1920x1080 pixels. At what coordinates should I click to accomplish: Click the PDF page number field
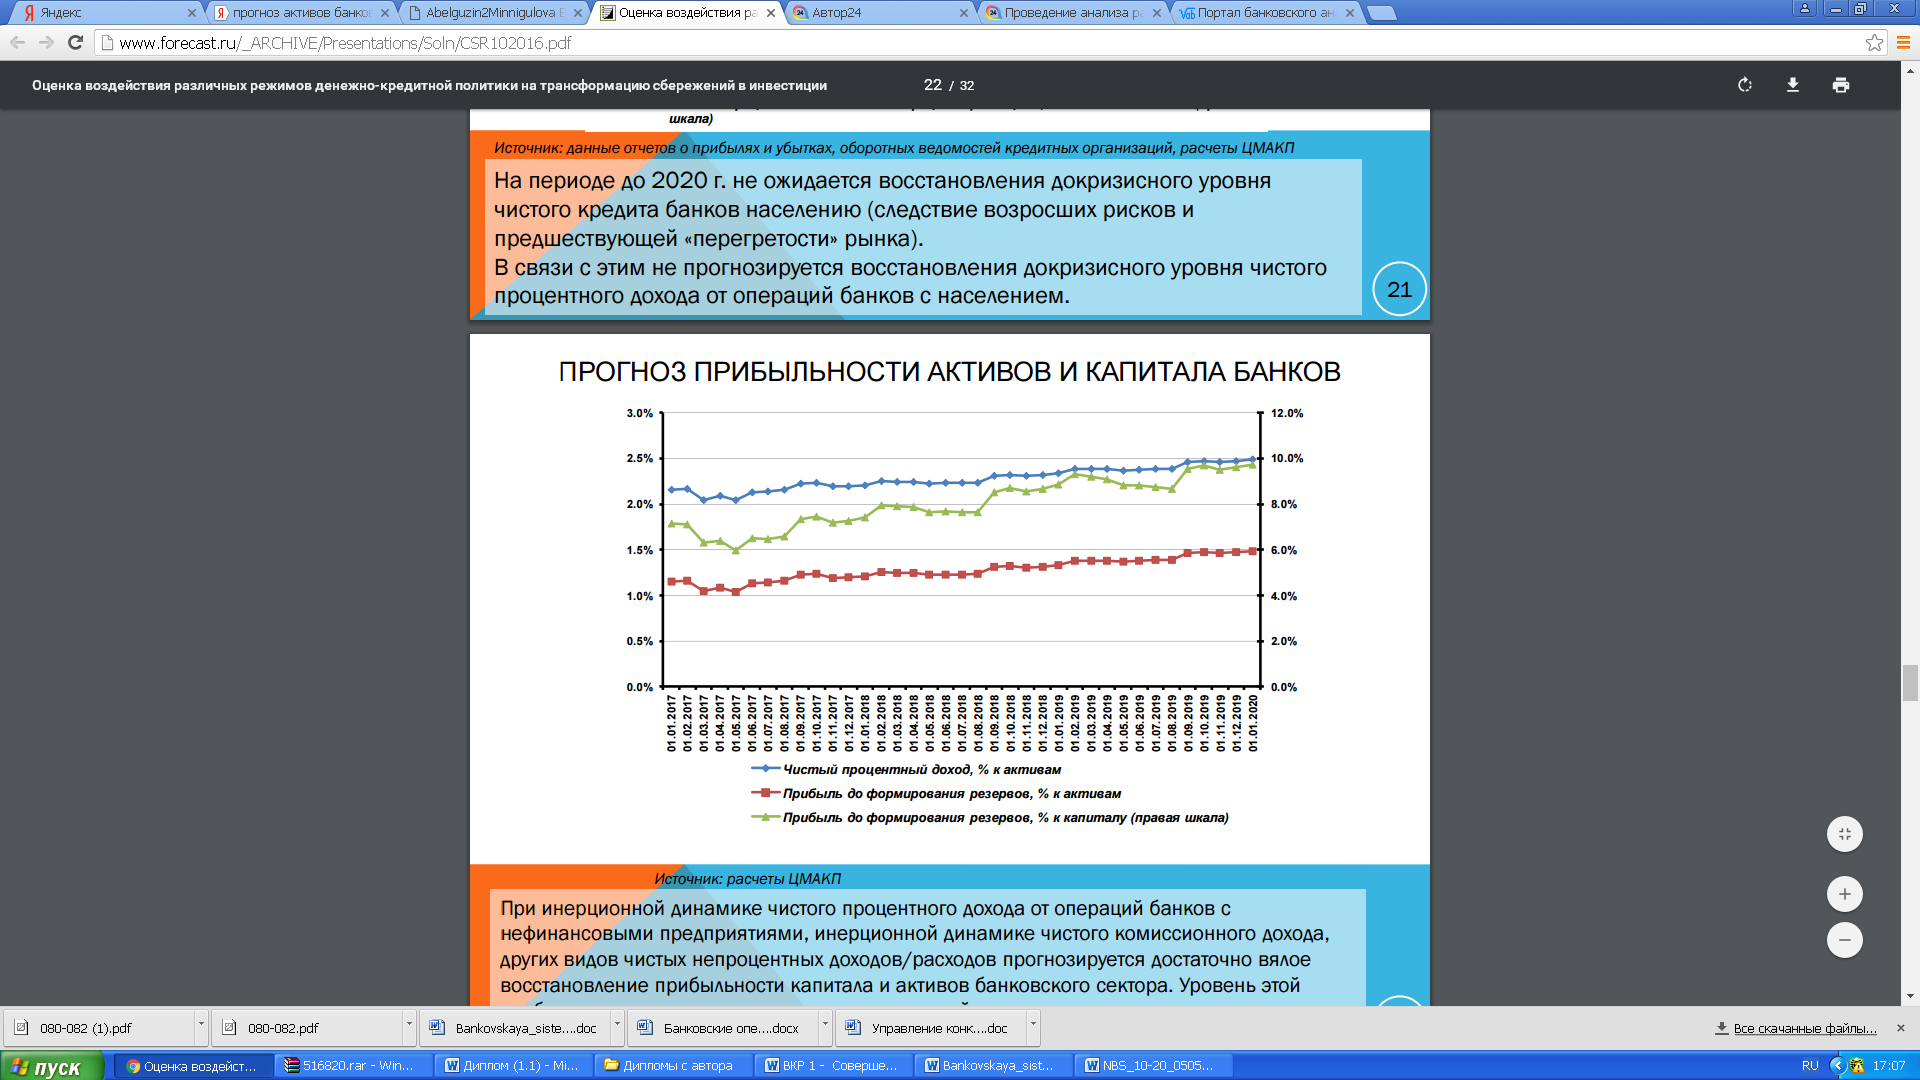(932, 85)
